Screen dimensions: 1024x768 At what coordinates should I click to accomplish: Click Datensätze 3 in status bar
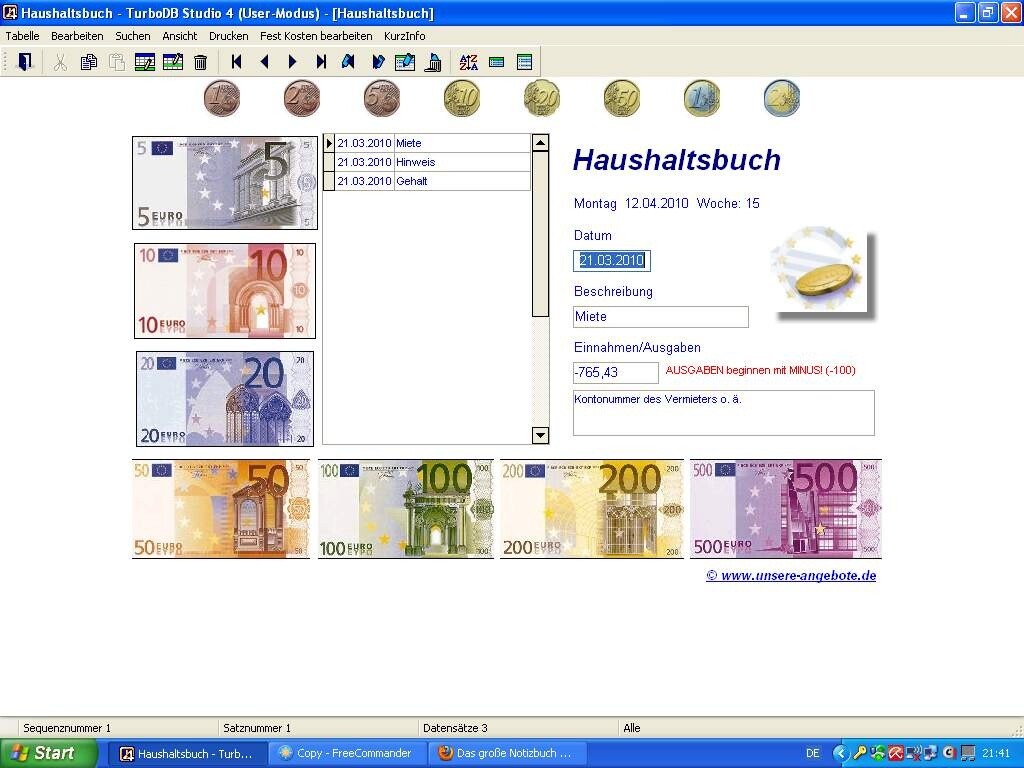455,728
